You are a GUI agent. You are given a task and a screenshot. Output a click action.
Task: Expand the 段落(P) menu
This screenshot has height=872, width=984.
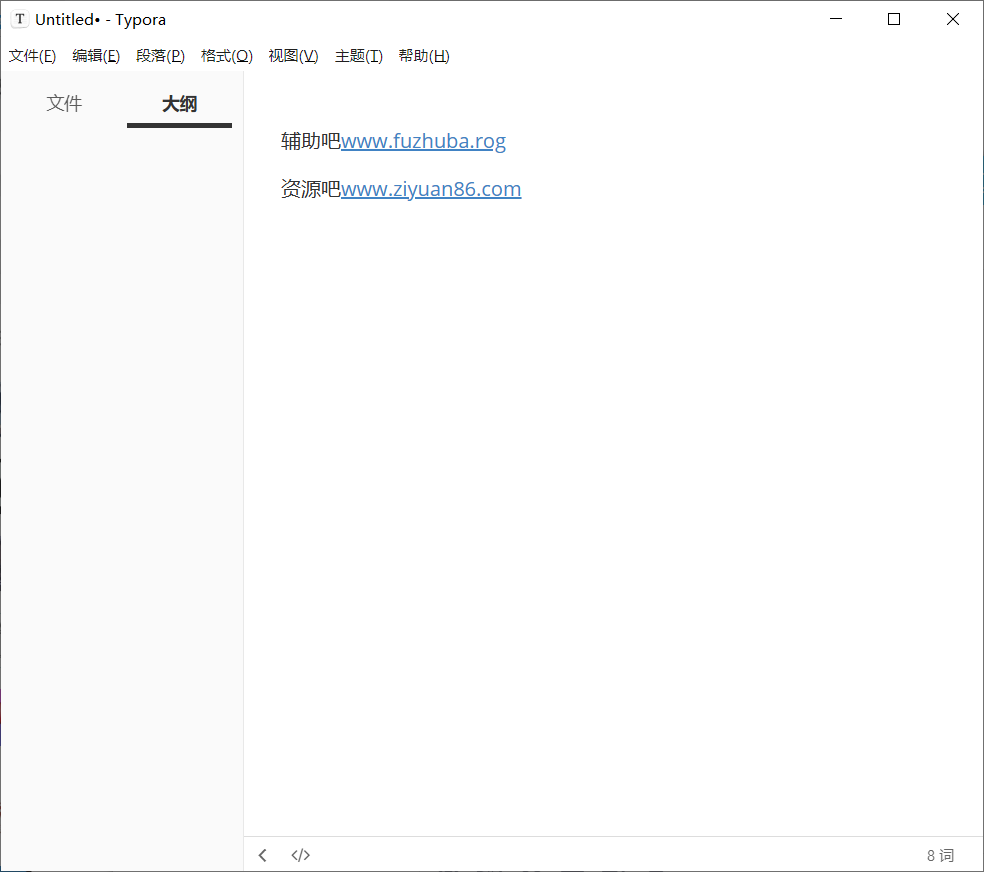tap(160, 56)
